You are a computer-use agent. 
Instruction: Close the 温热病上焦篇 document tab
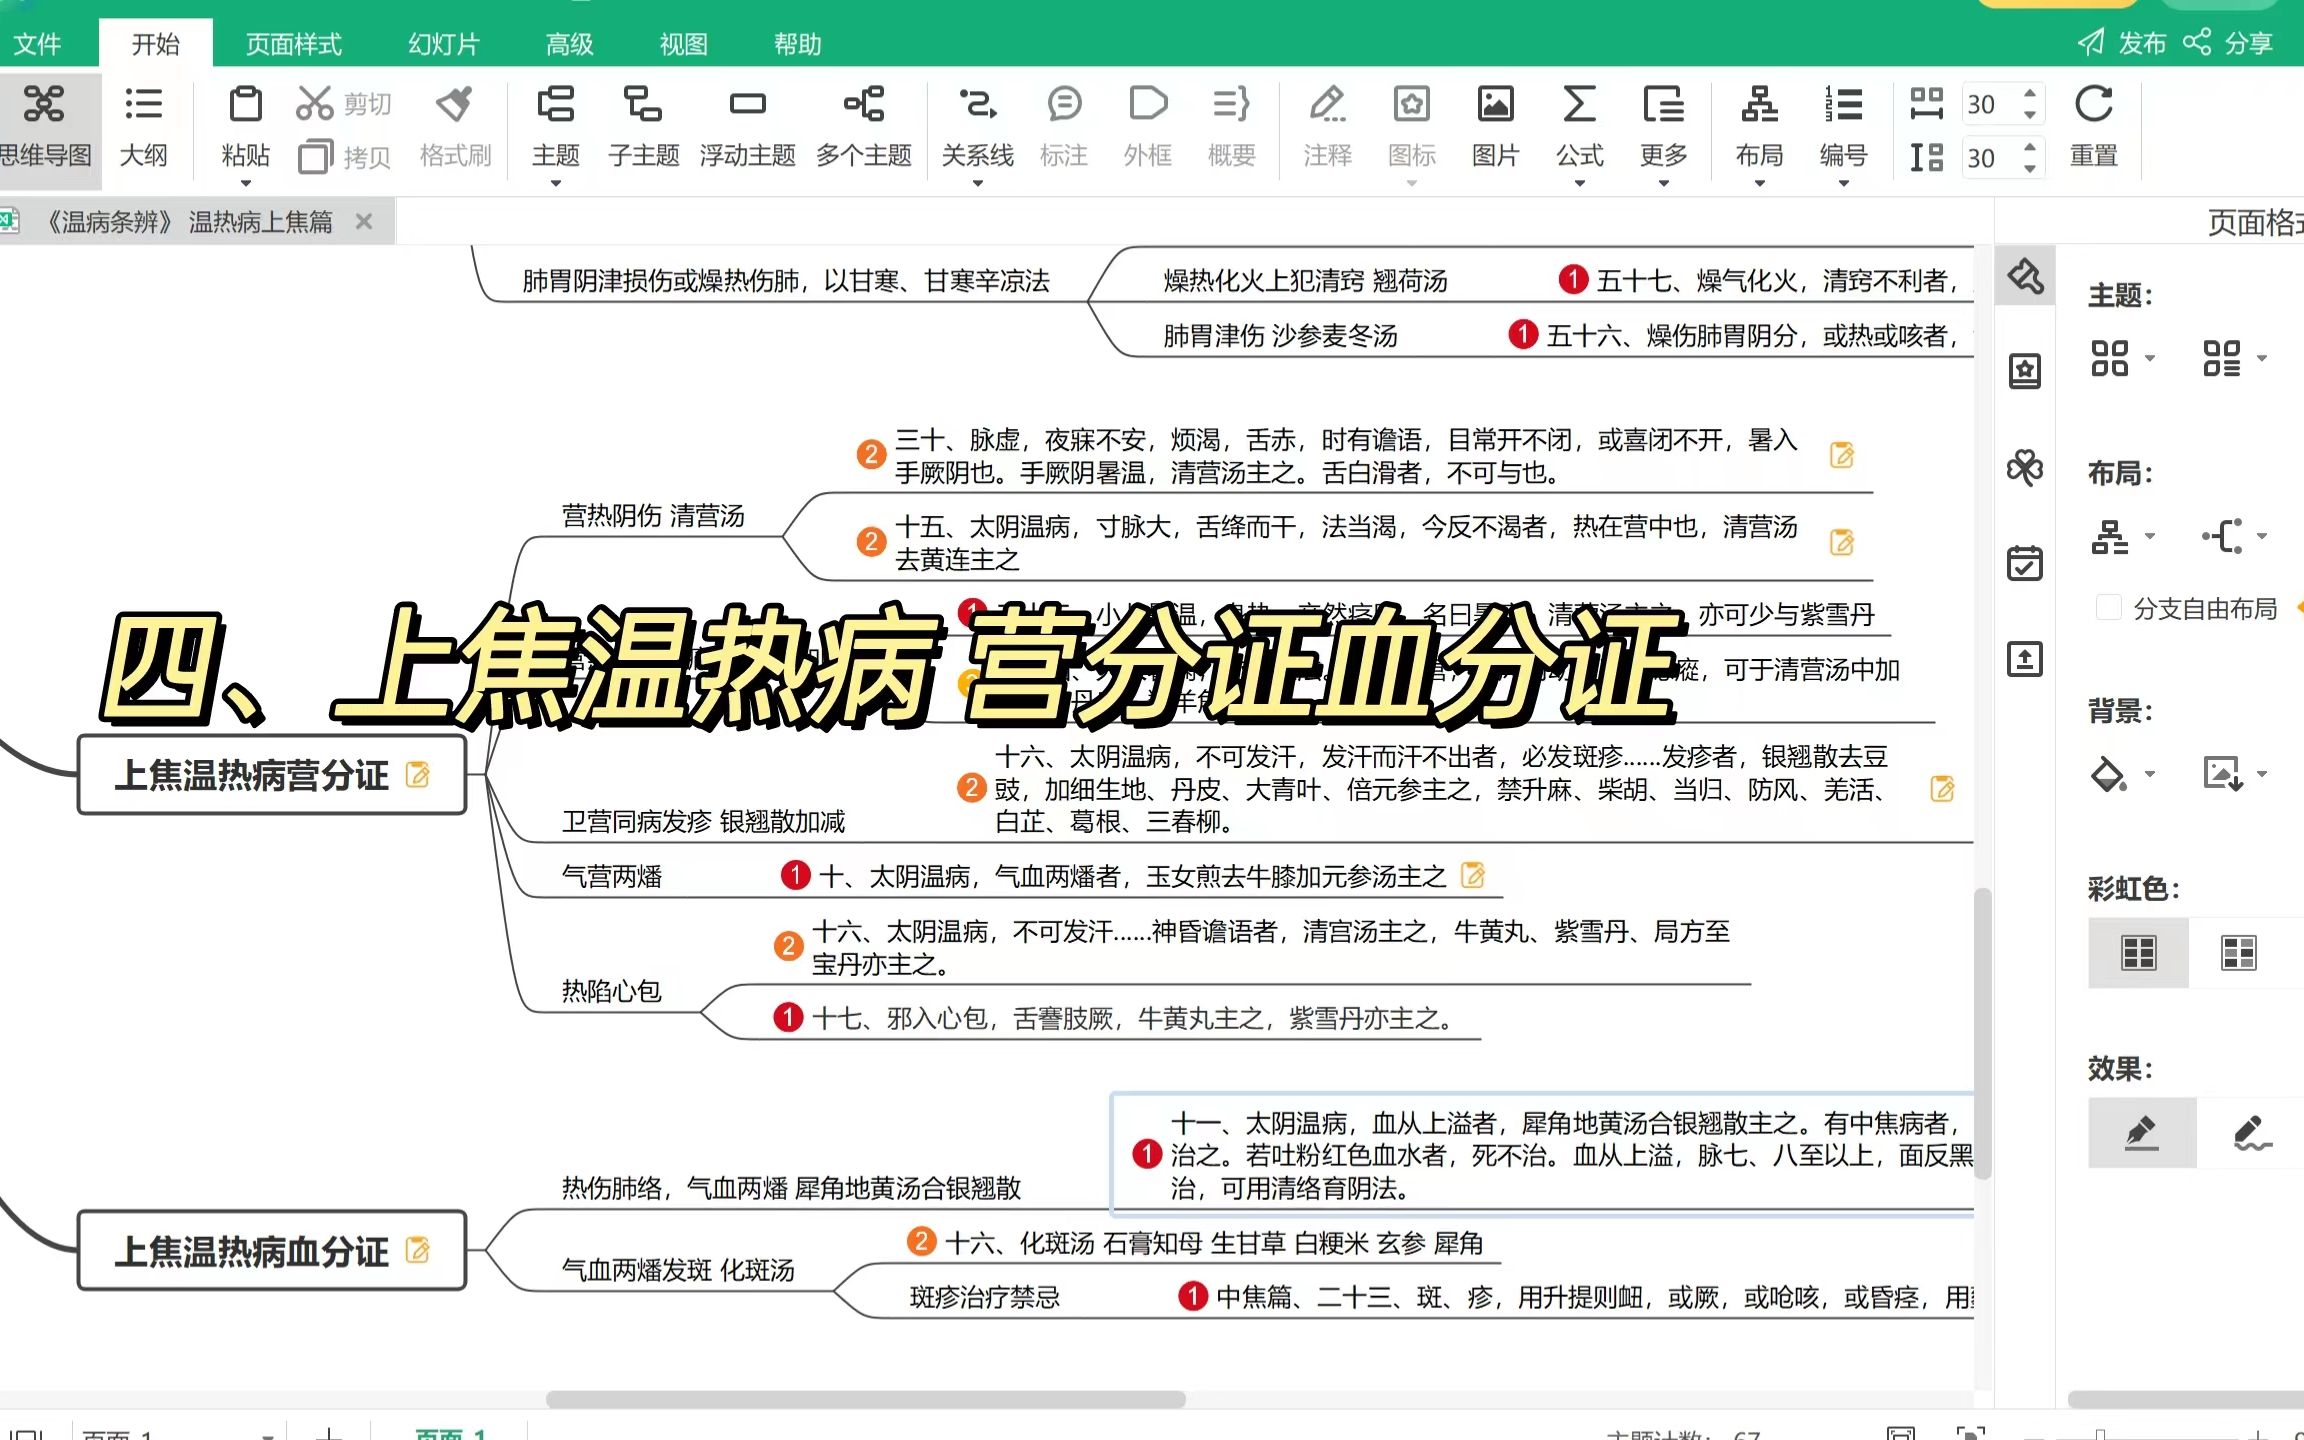click(364, 221)
